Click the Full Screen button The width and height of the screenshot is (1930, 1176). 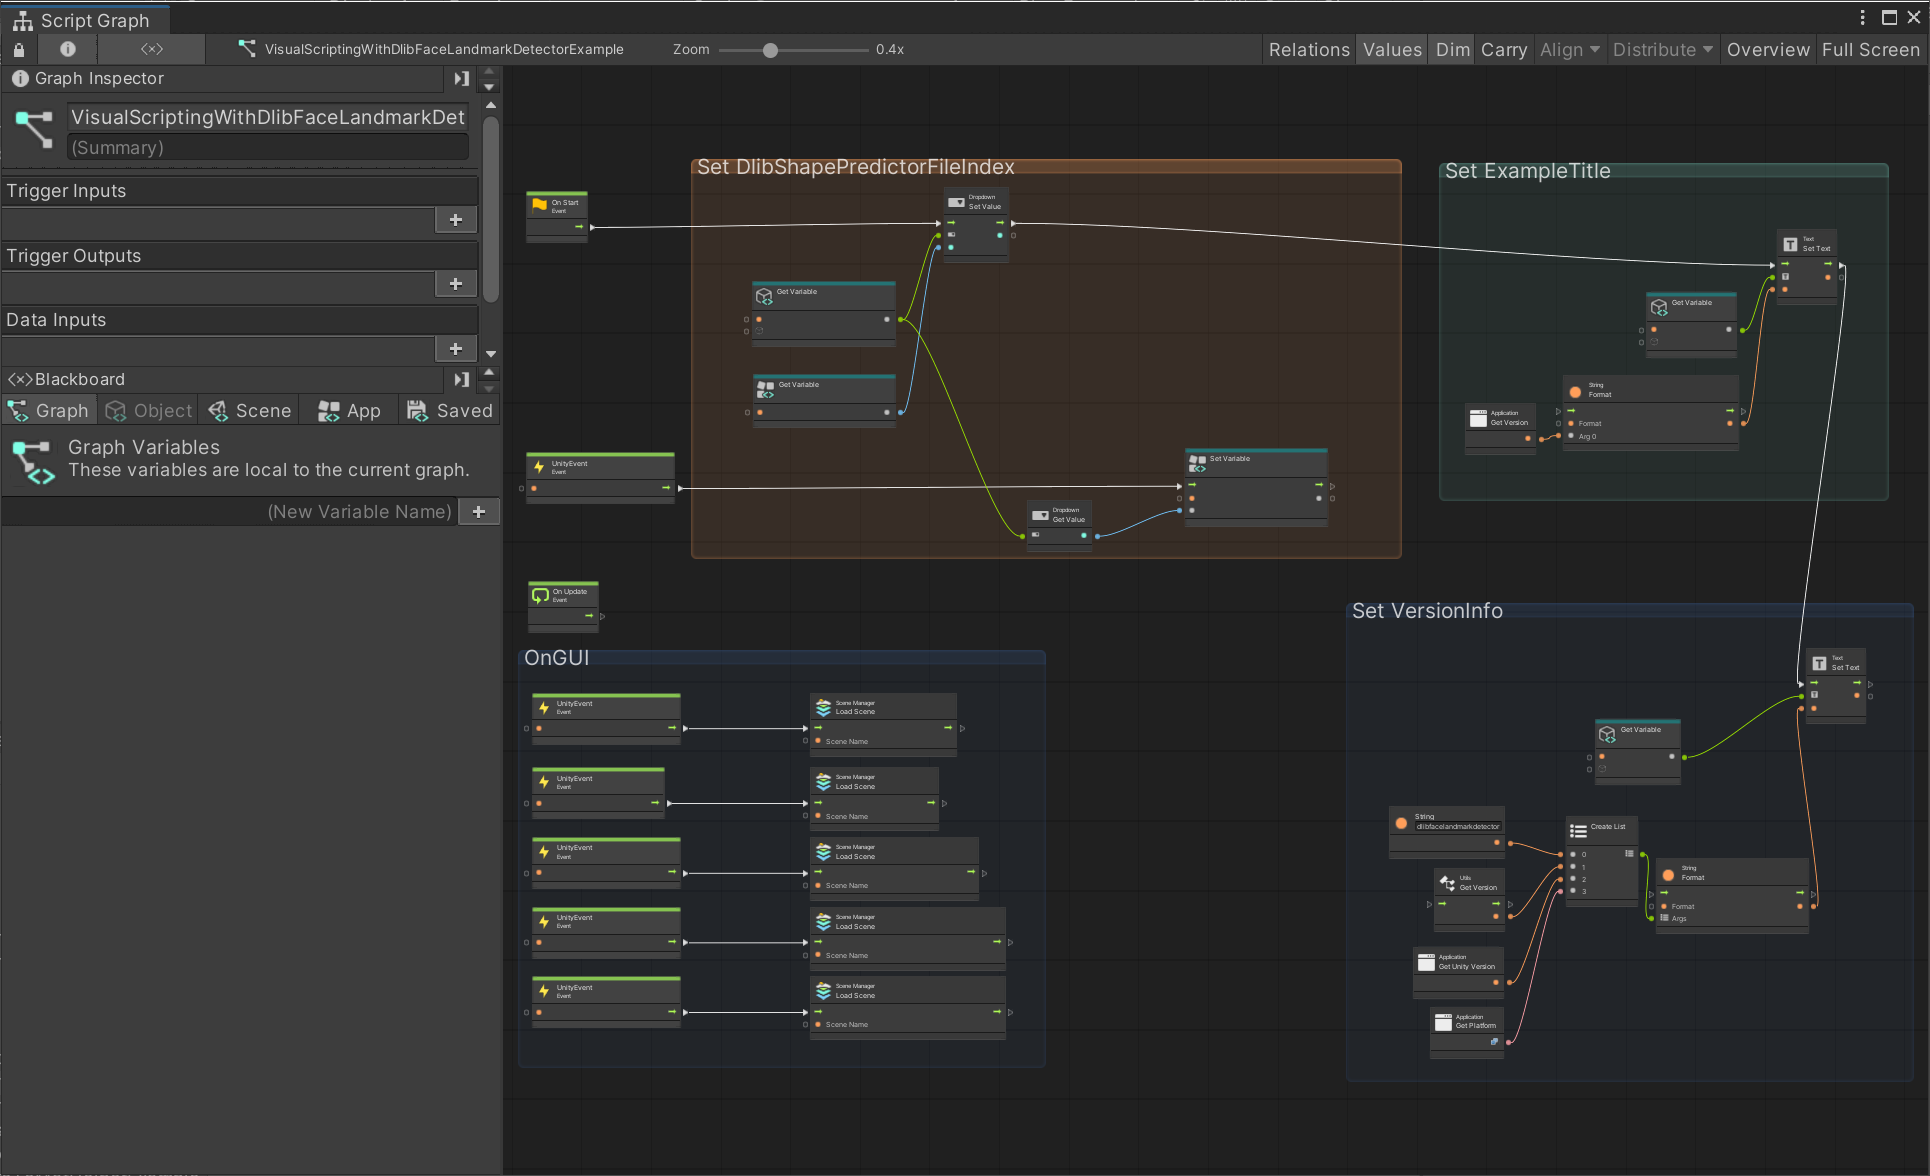(1870, 50)
